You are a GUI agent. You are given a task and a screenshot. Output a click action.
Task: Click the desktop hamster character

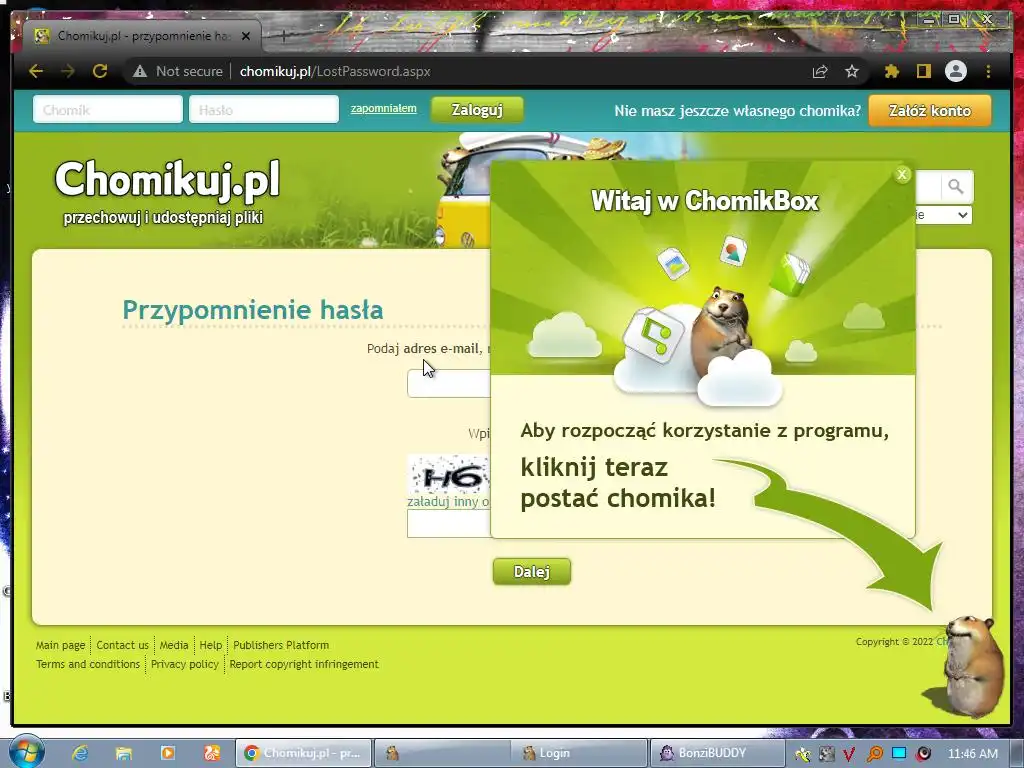pos(971,667)
